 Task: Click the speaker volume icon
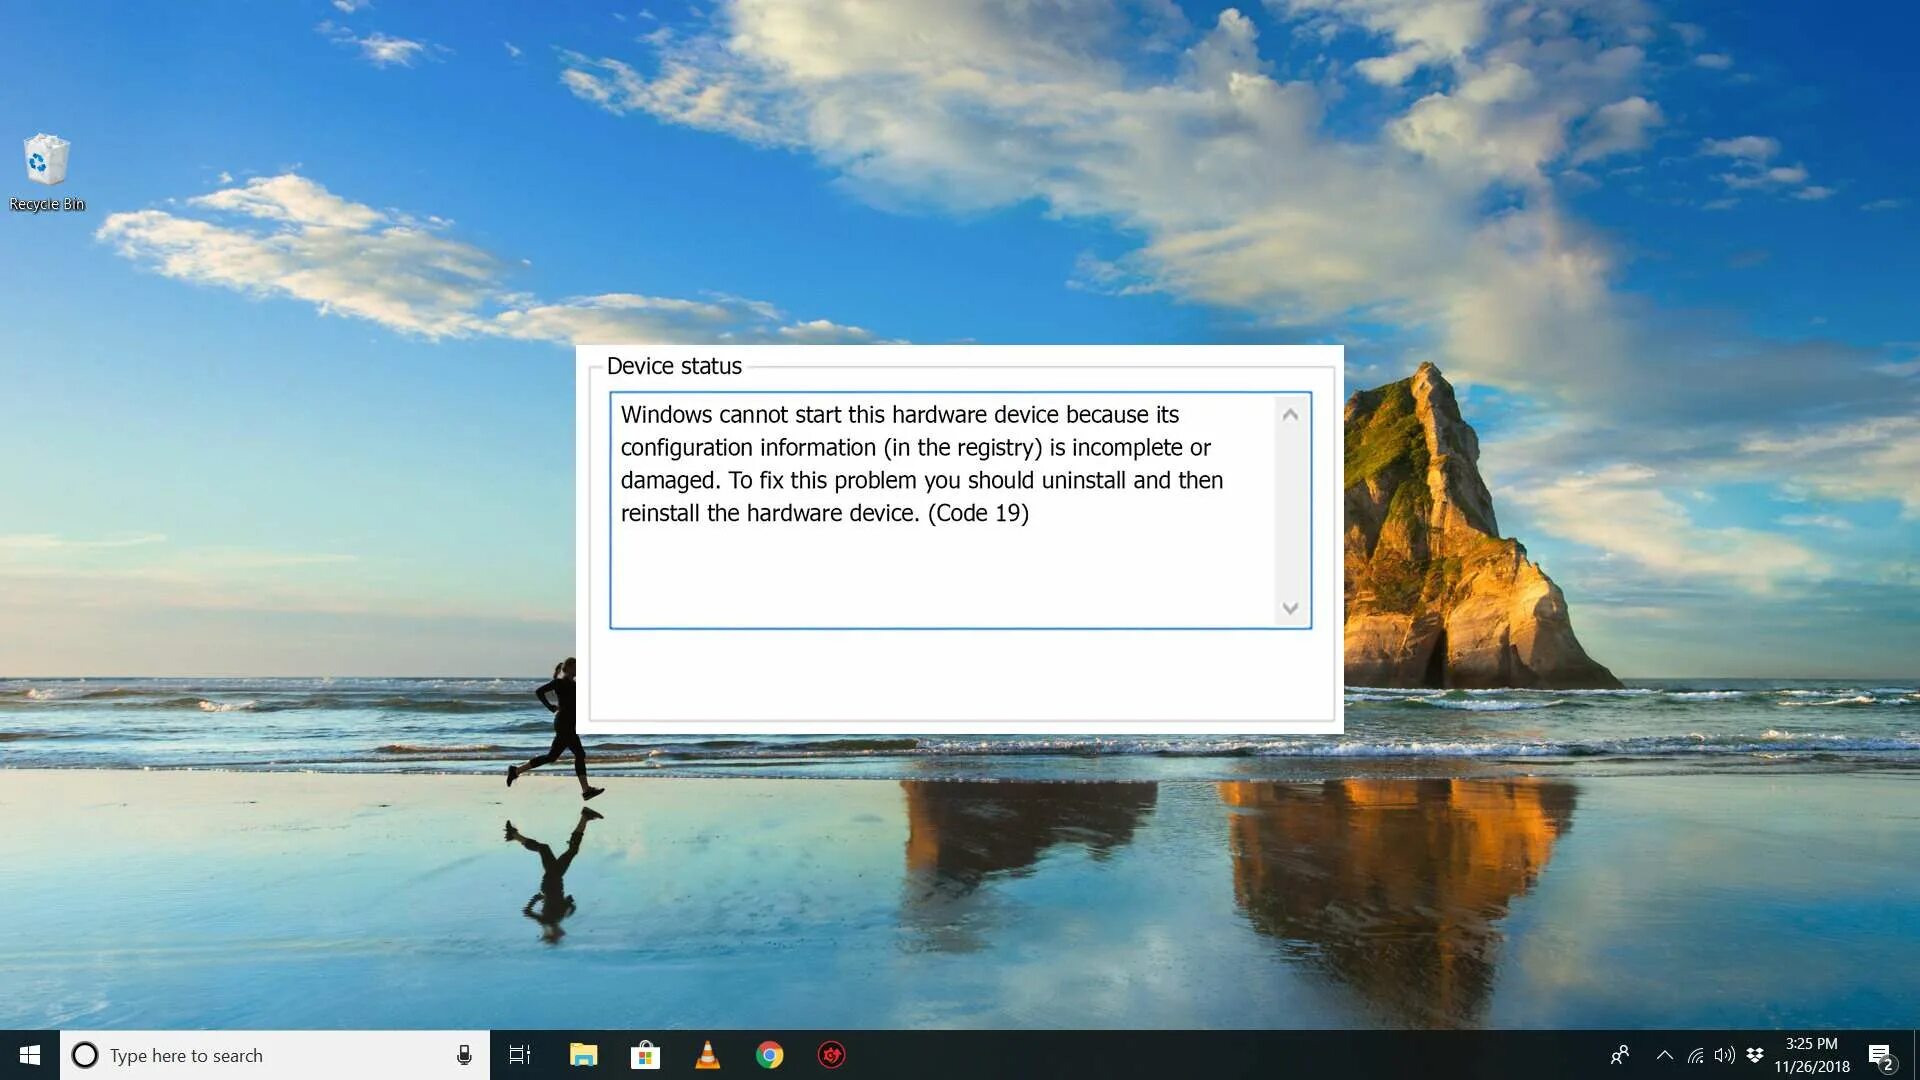(x=1724, y=1055)
